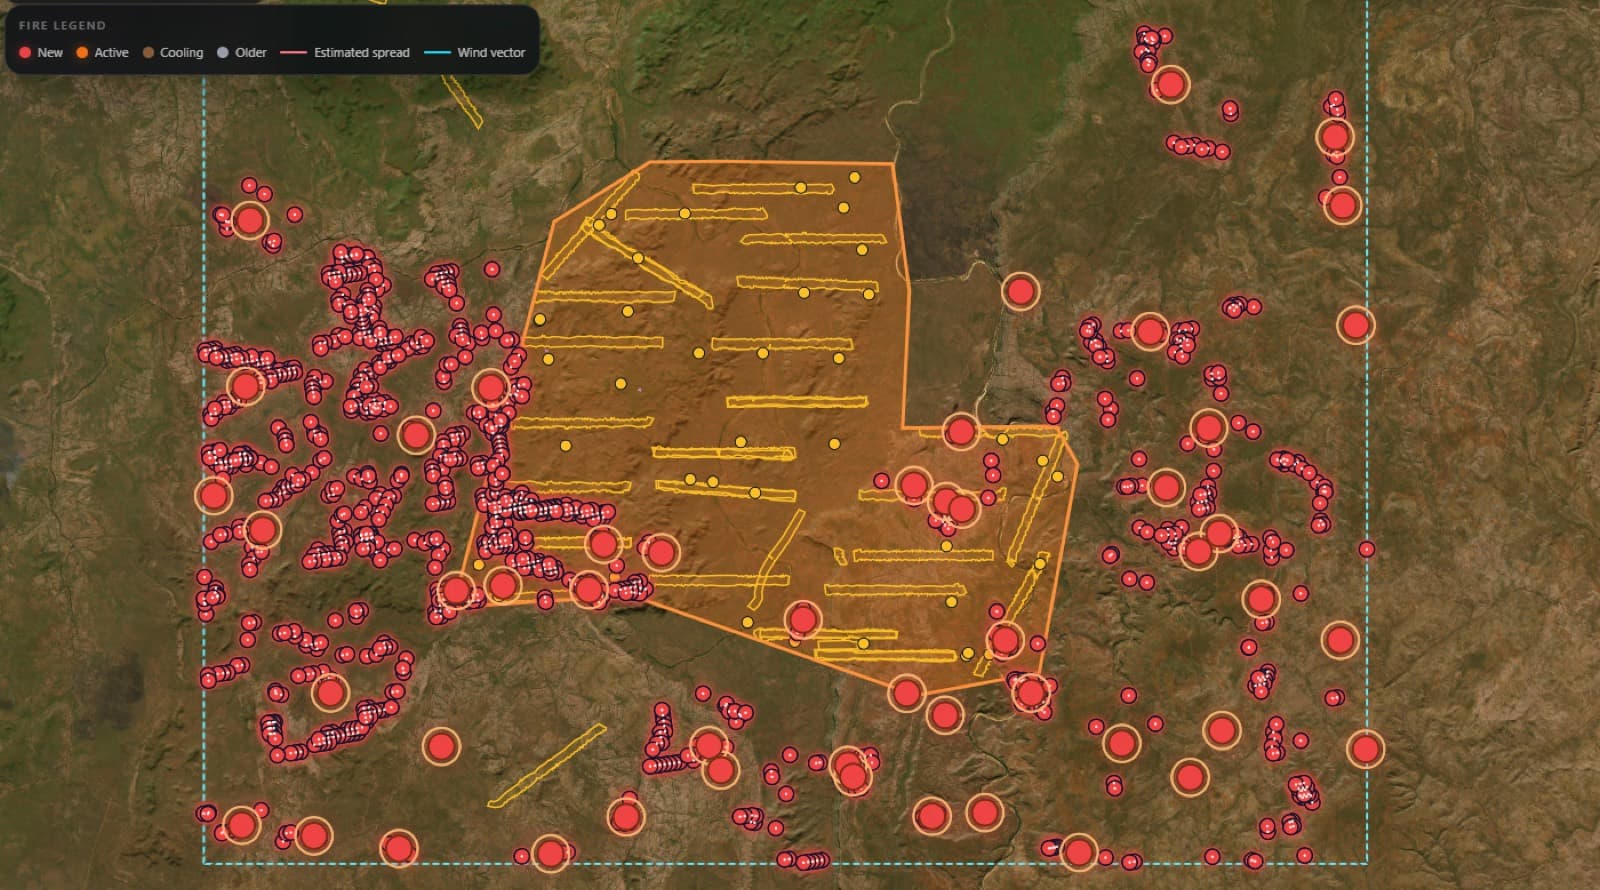Click the orange Active dot in fire legend

(82, 52)
